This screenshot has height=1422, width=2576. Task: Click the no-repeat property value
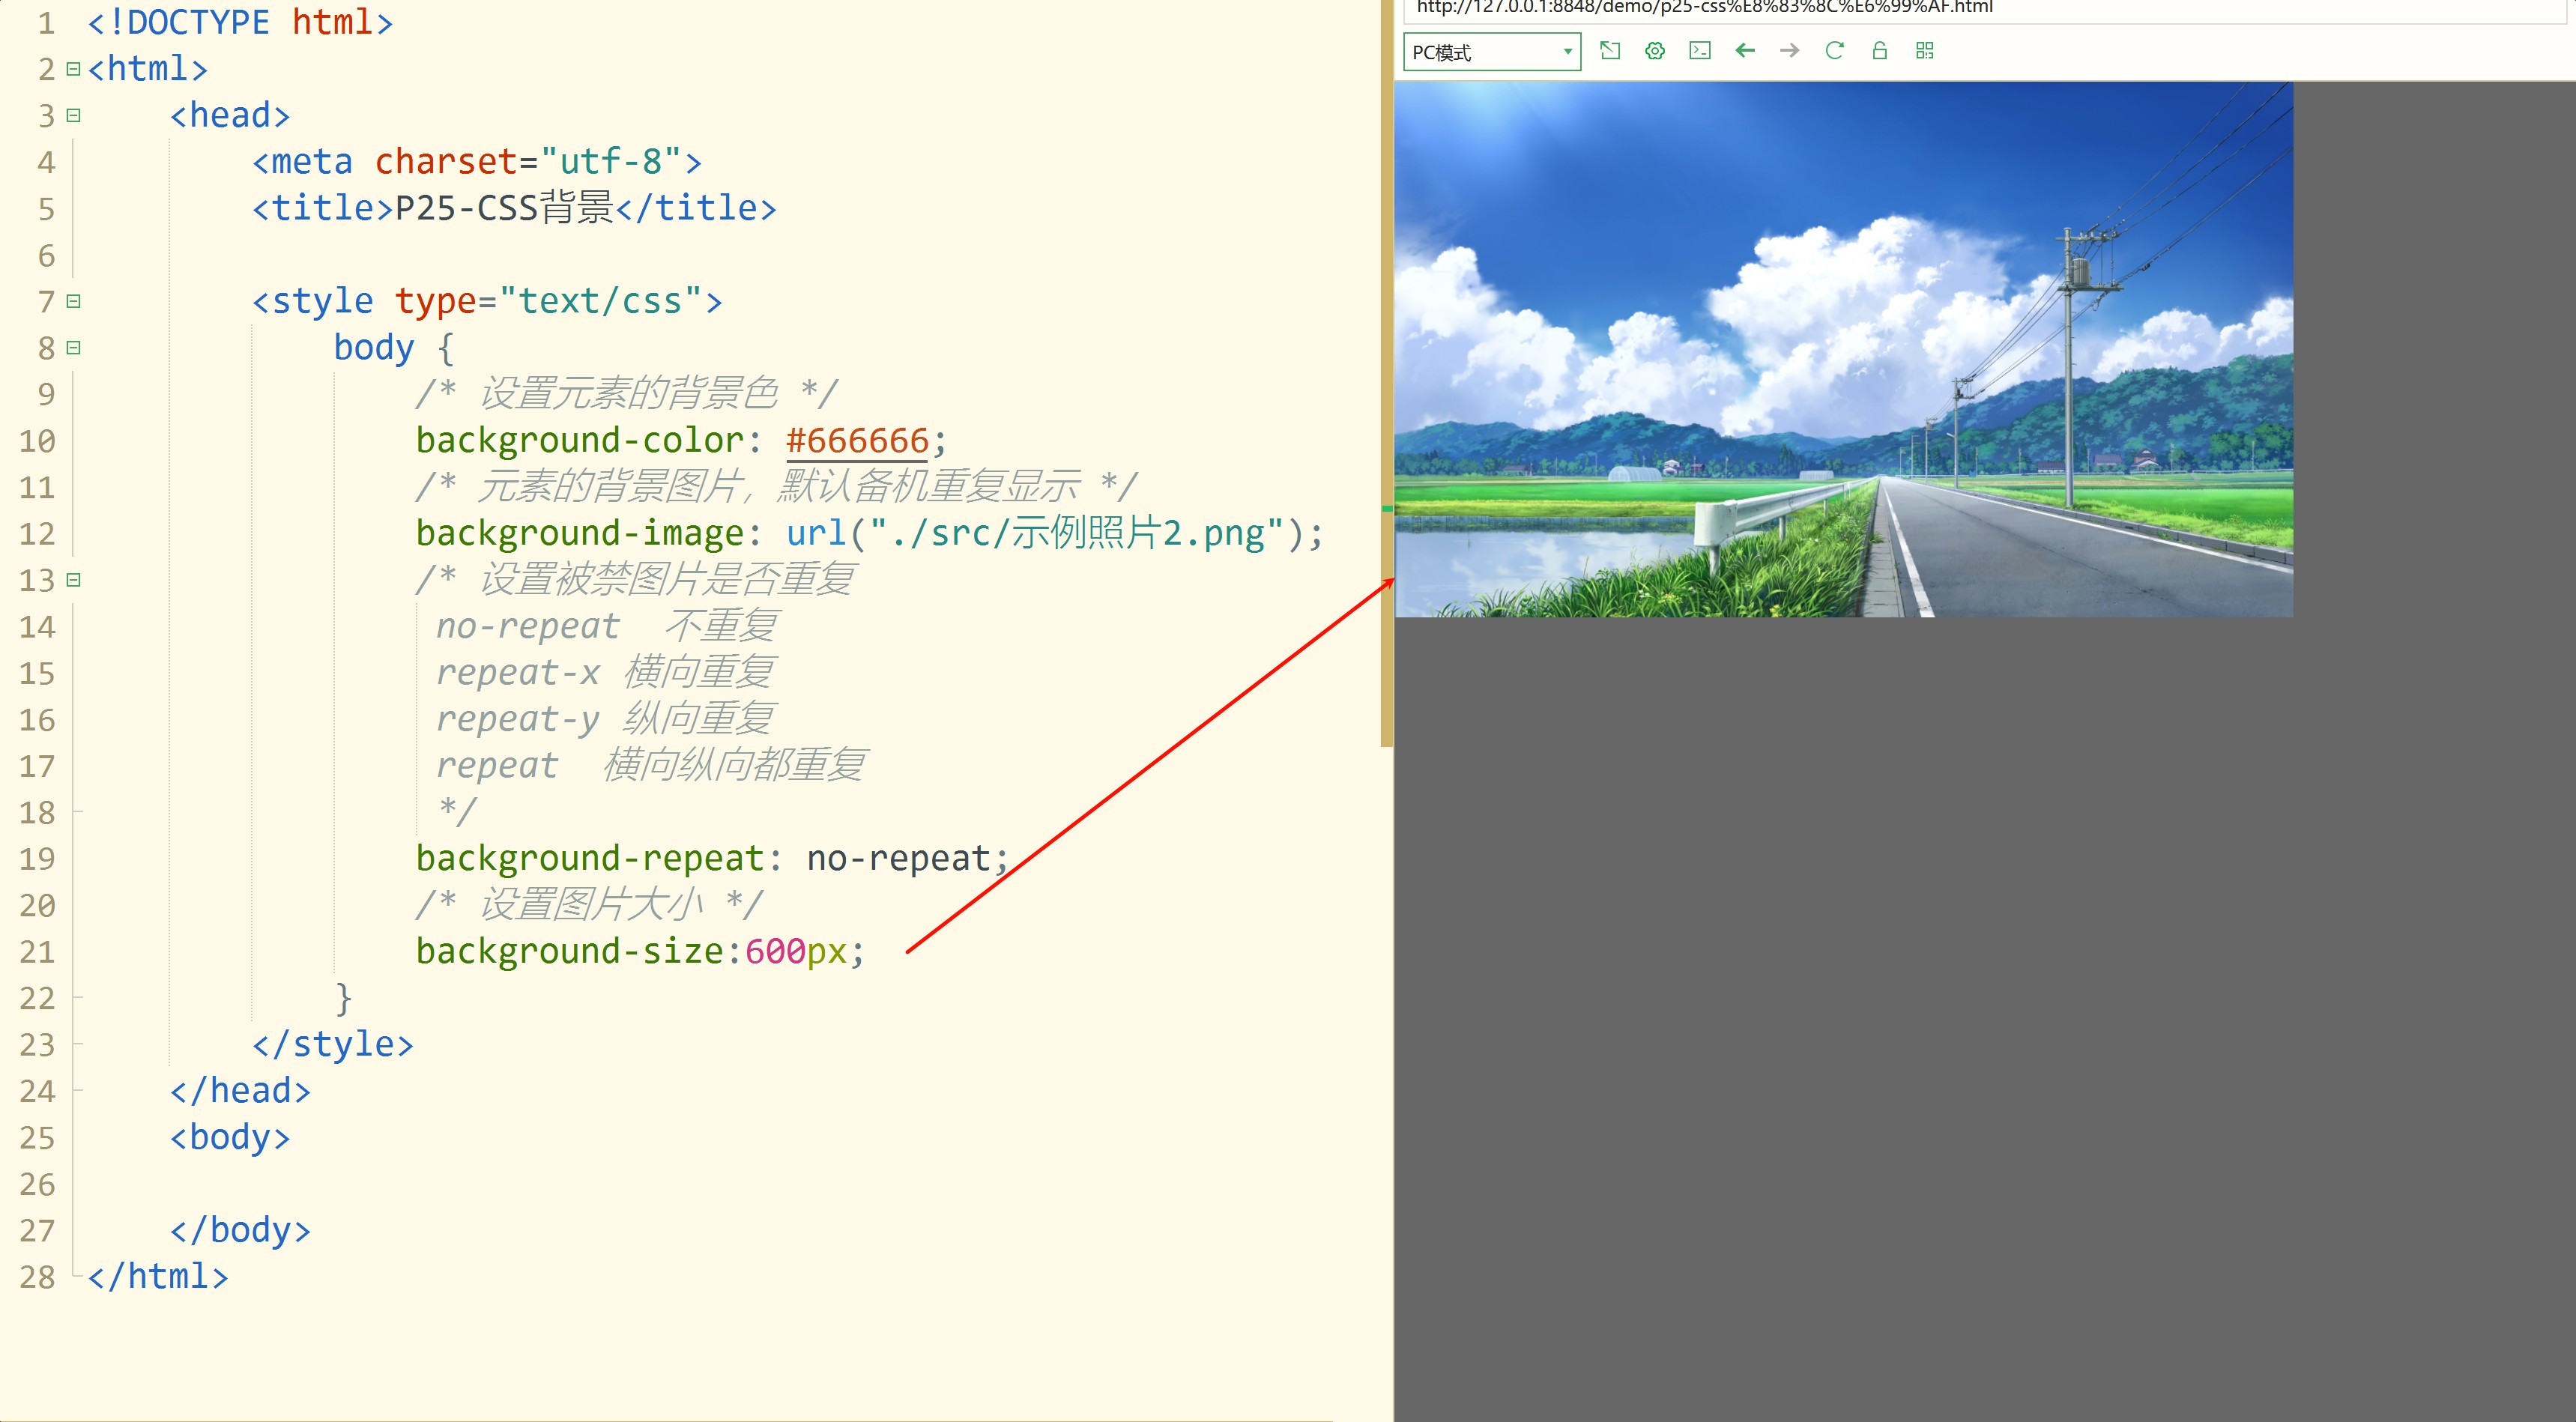click(x=897, y=859)
